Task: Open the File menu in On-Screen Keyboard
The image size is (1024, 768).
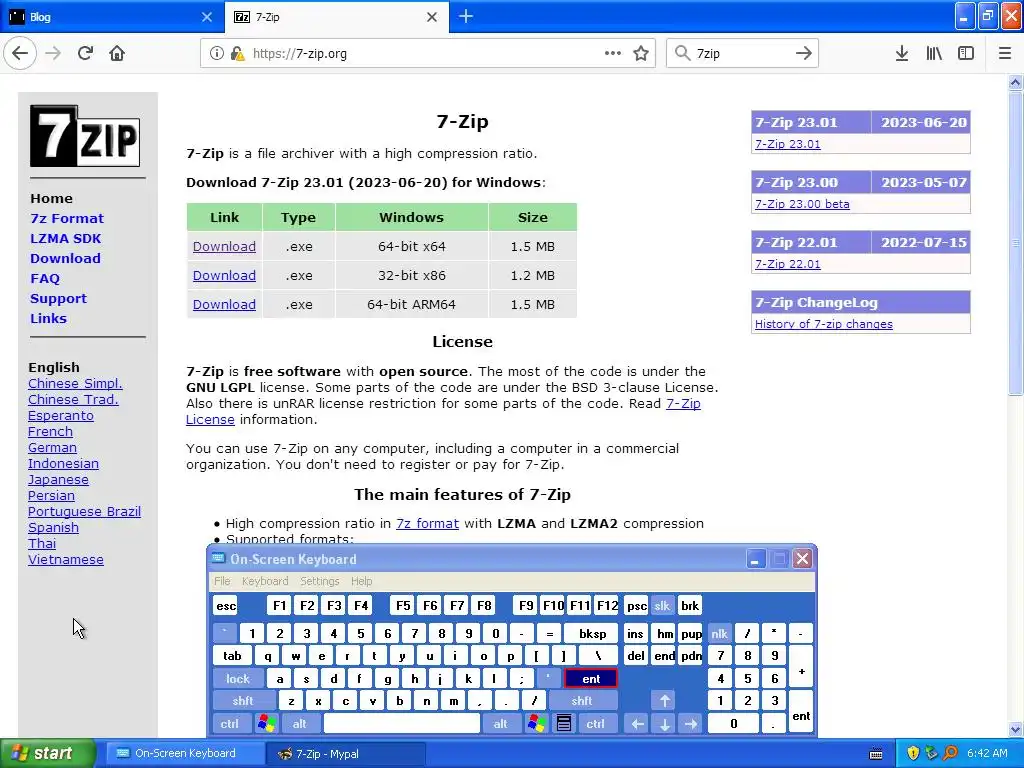Action: point(222,581)
